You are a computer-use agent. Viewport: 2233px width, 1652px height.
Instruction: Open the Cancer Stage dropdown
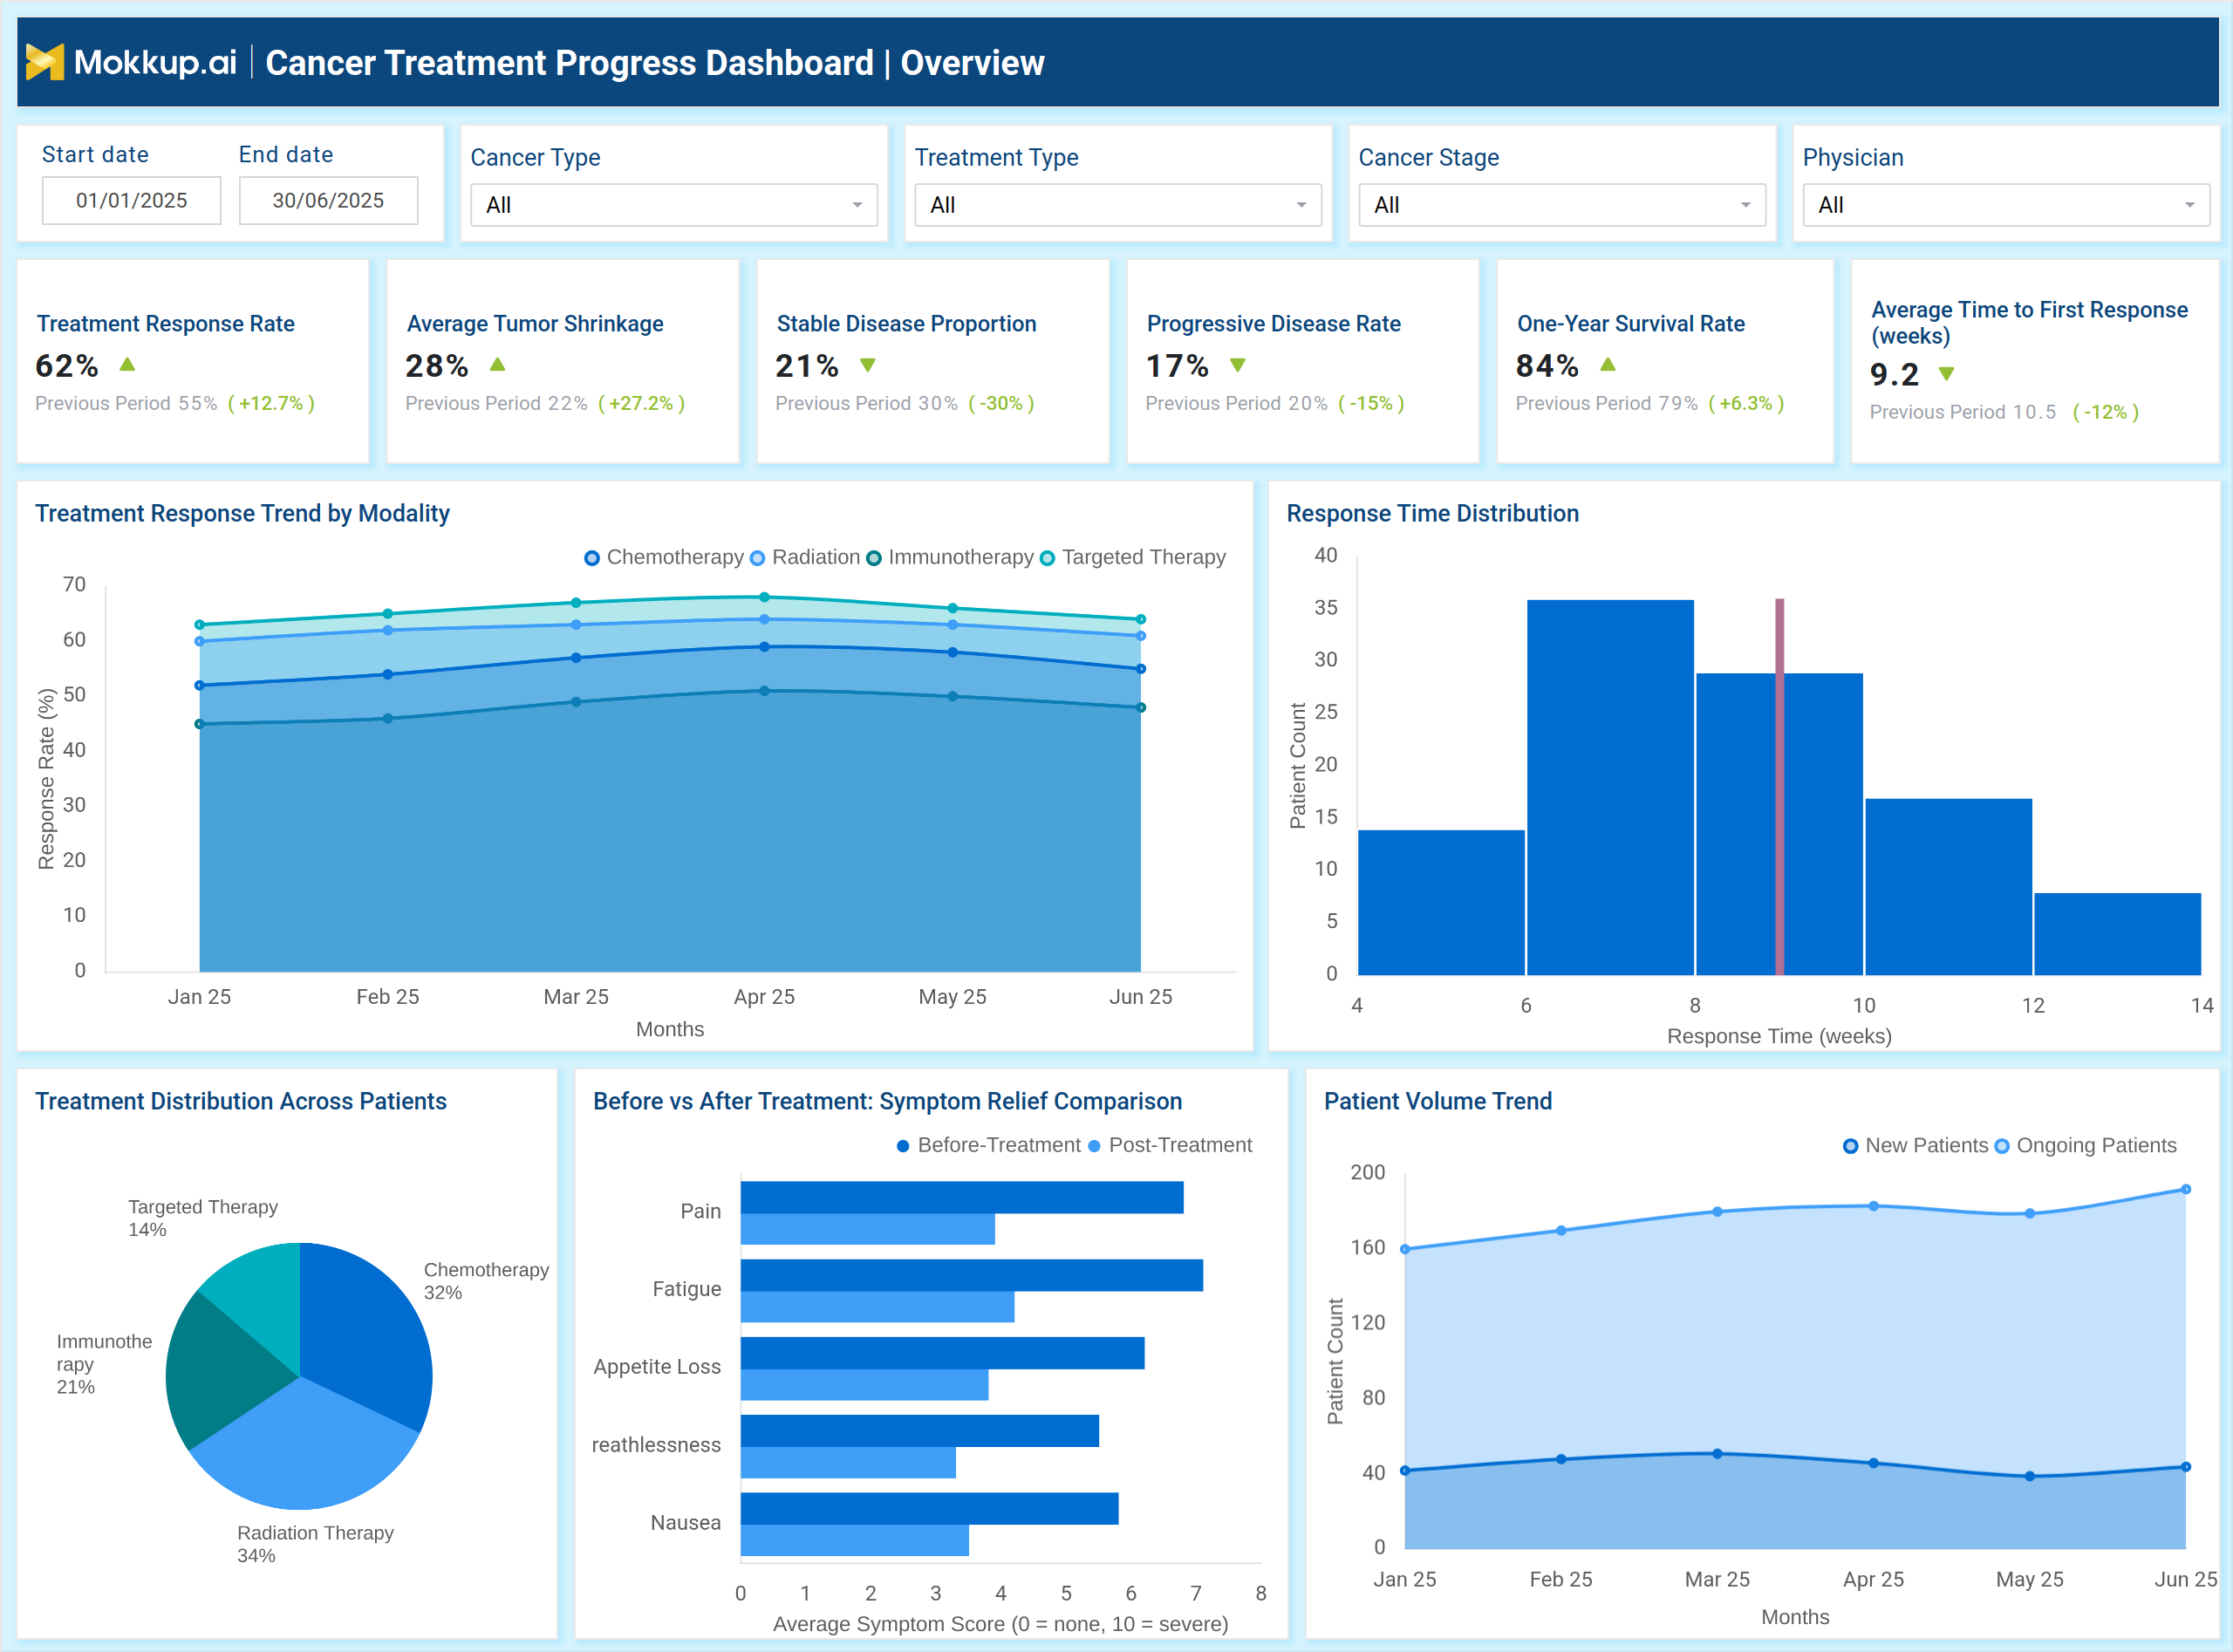click(1562, 205)
